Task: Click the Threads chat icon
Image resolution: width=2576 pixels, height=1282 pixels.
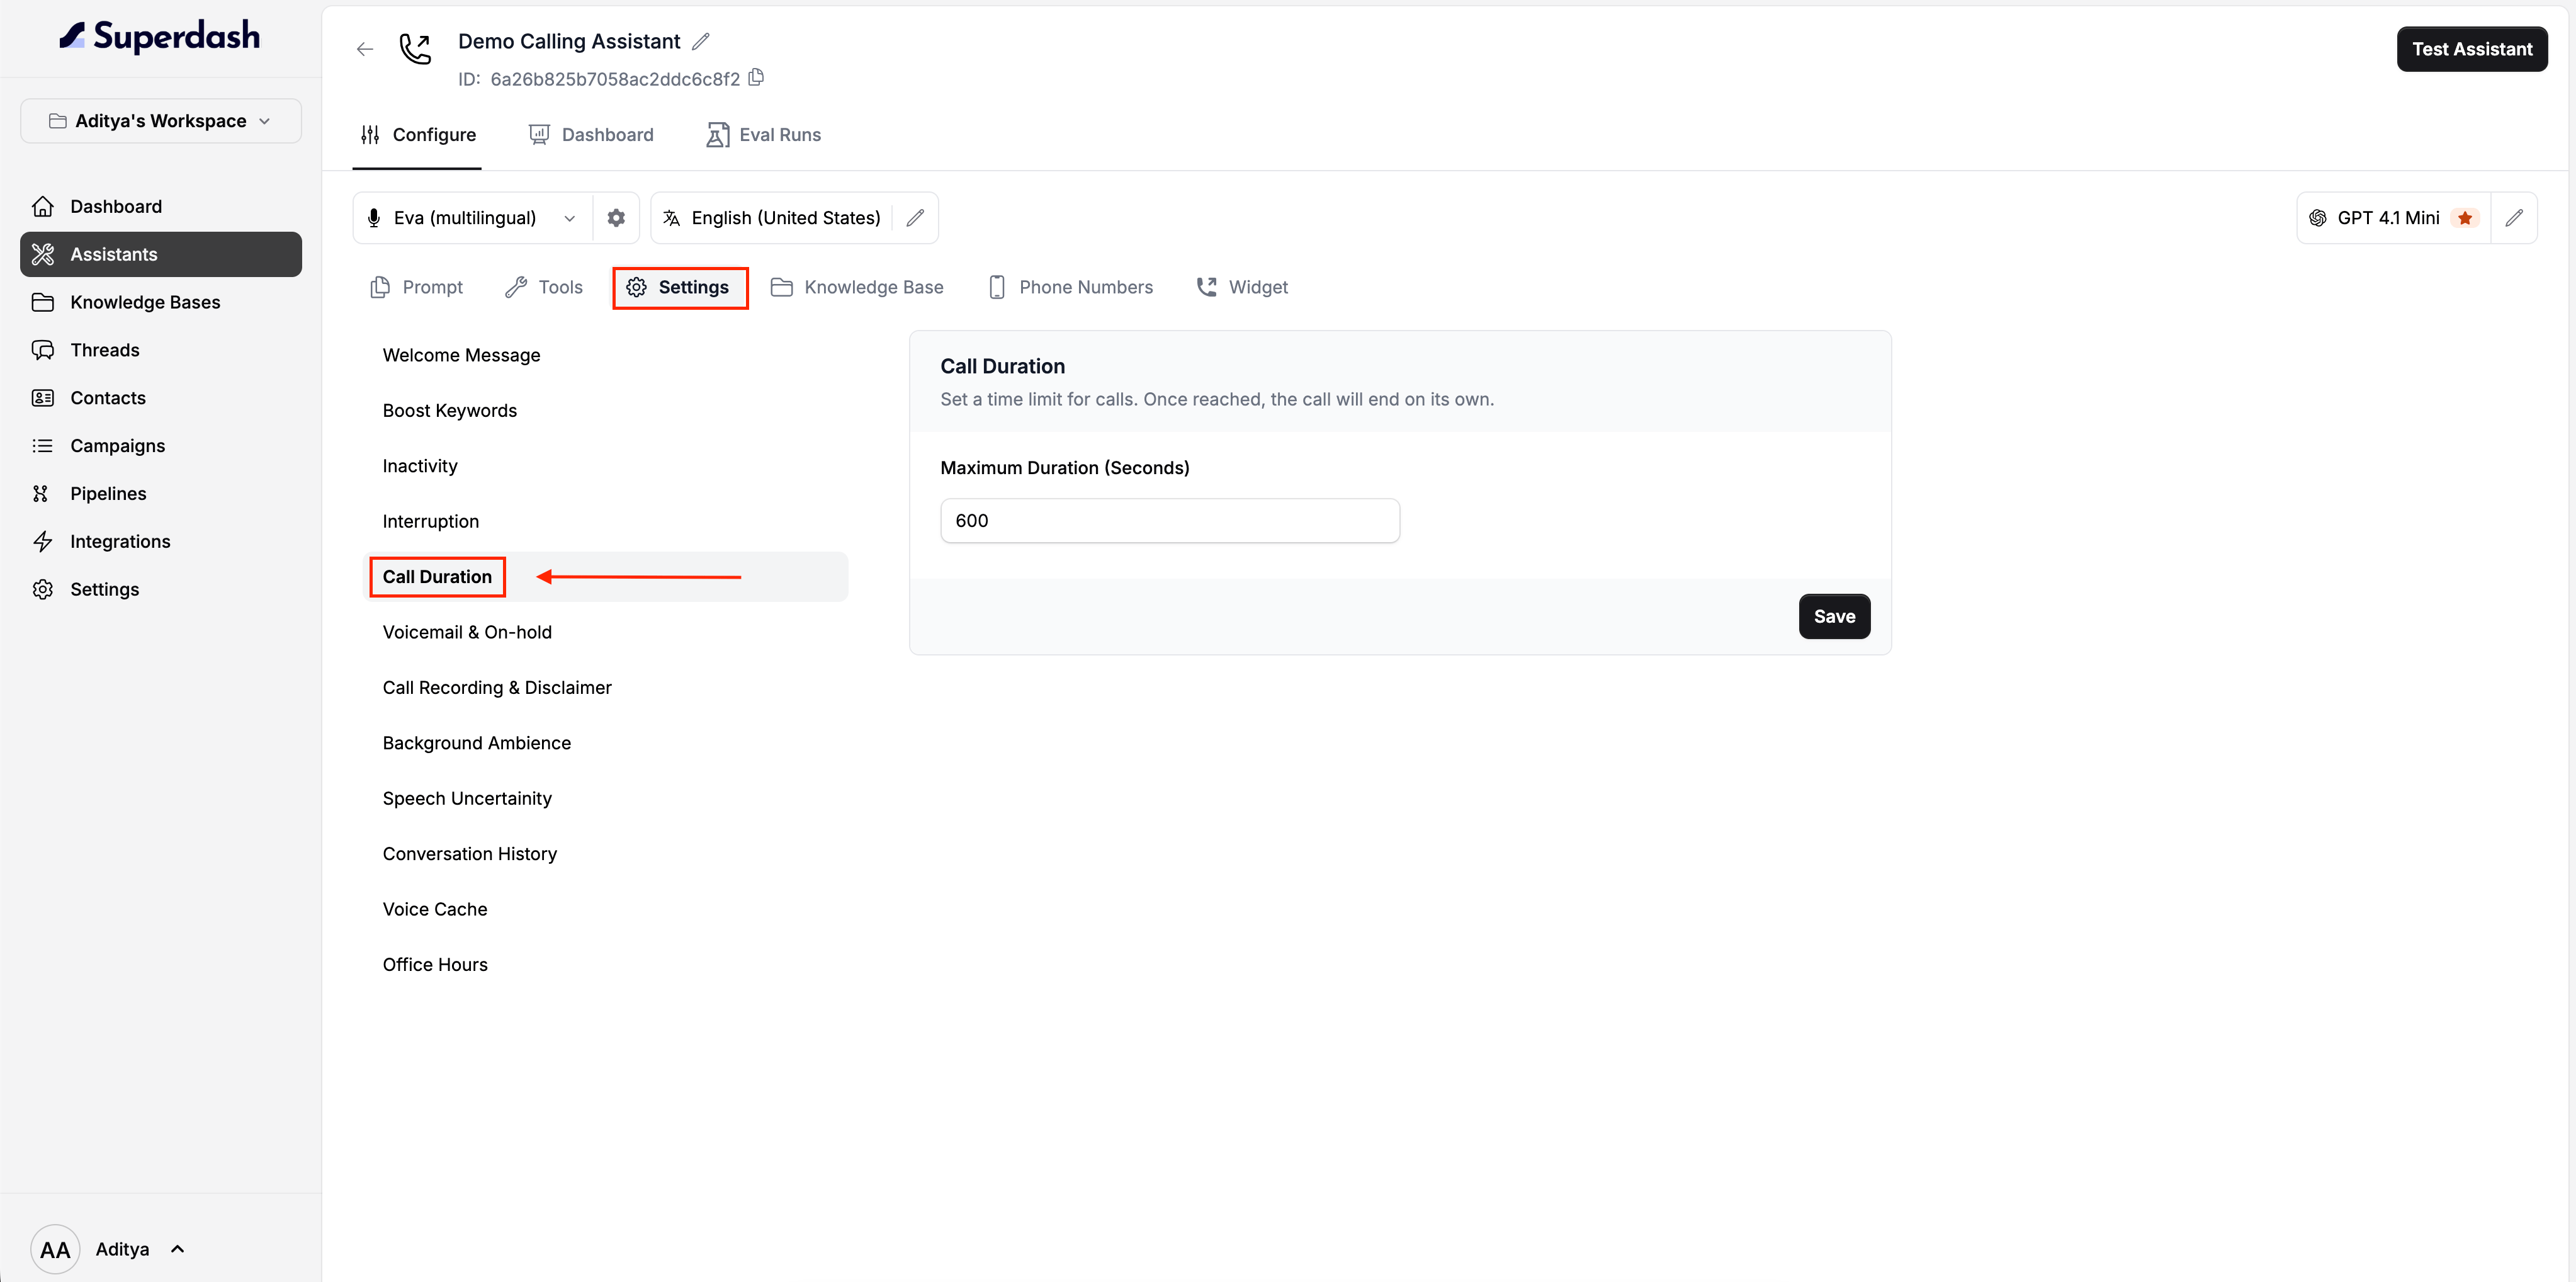Action: [x=42, y=350]
